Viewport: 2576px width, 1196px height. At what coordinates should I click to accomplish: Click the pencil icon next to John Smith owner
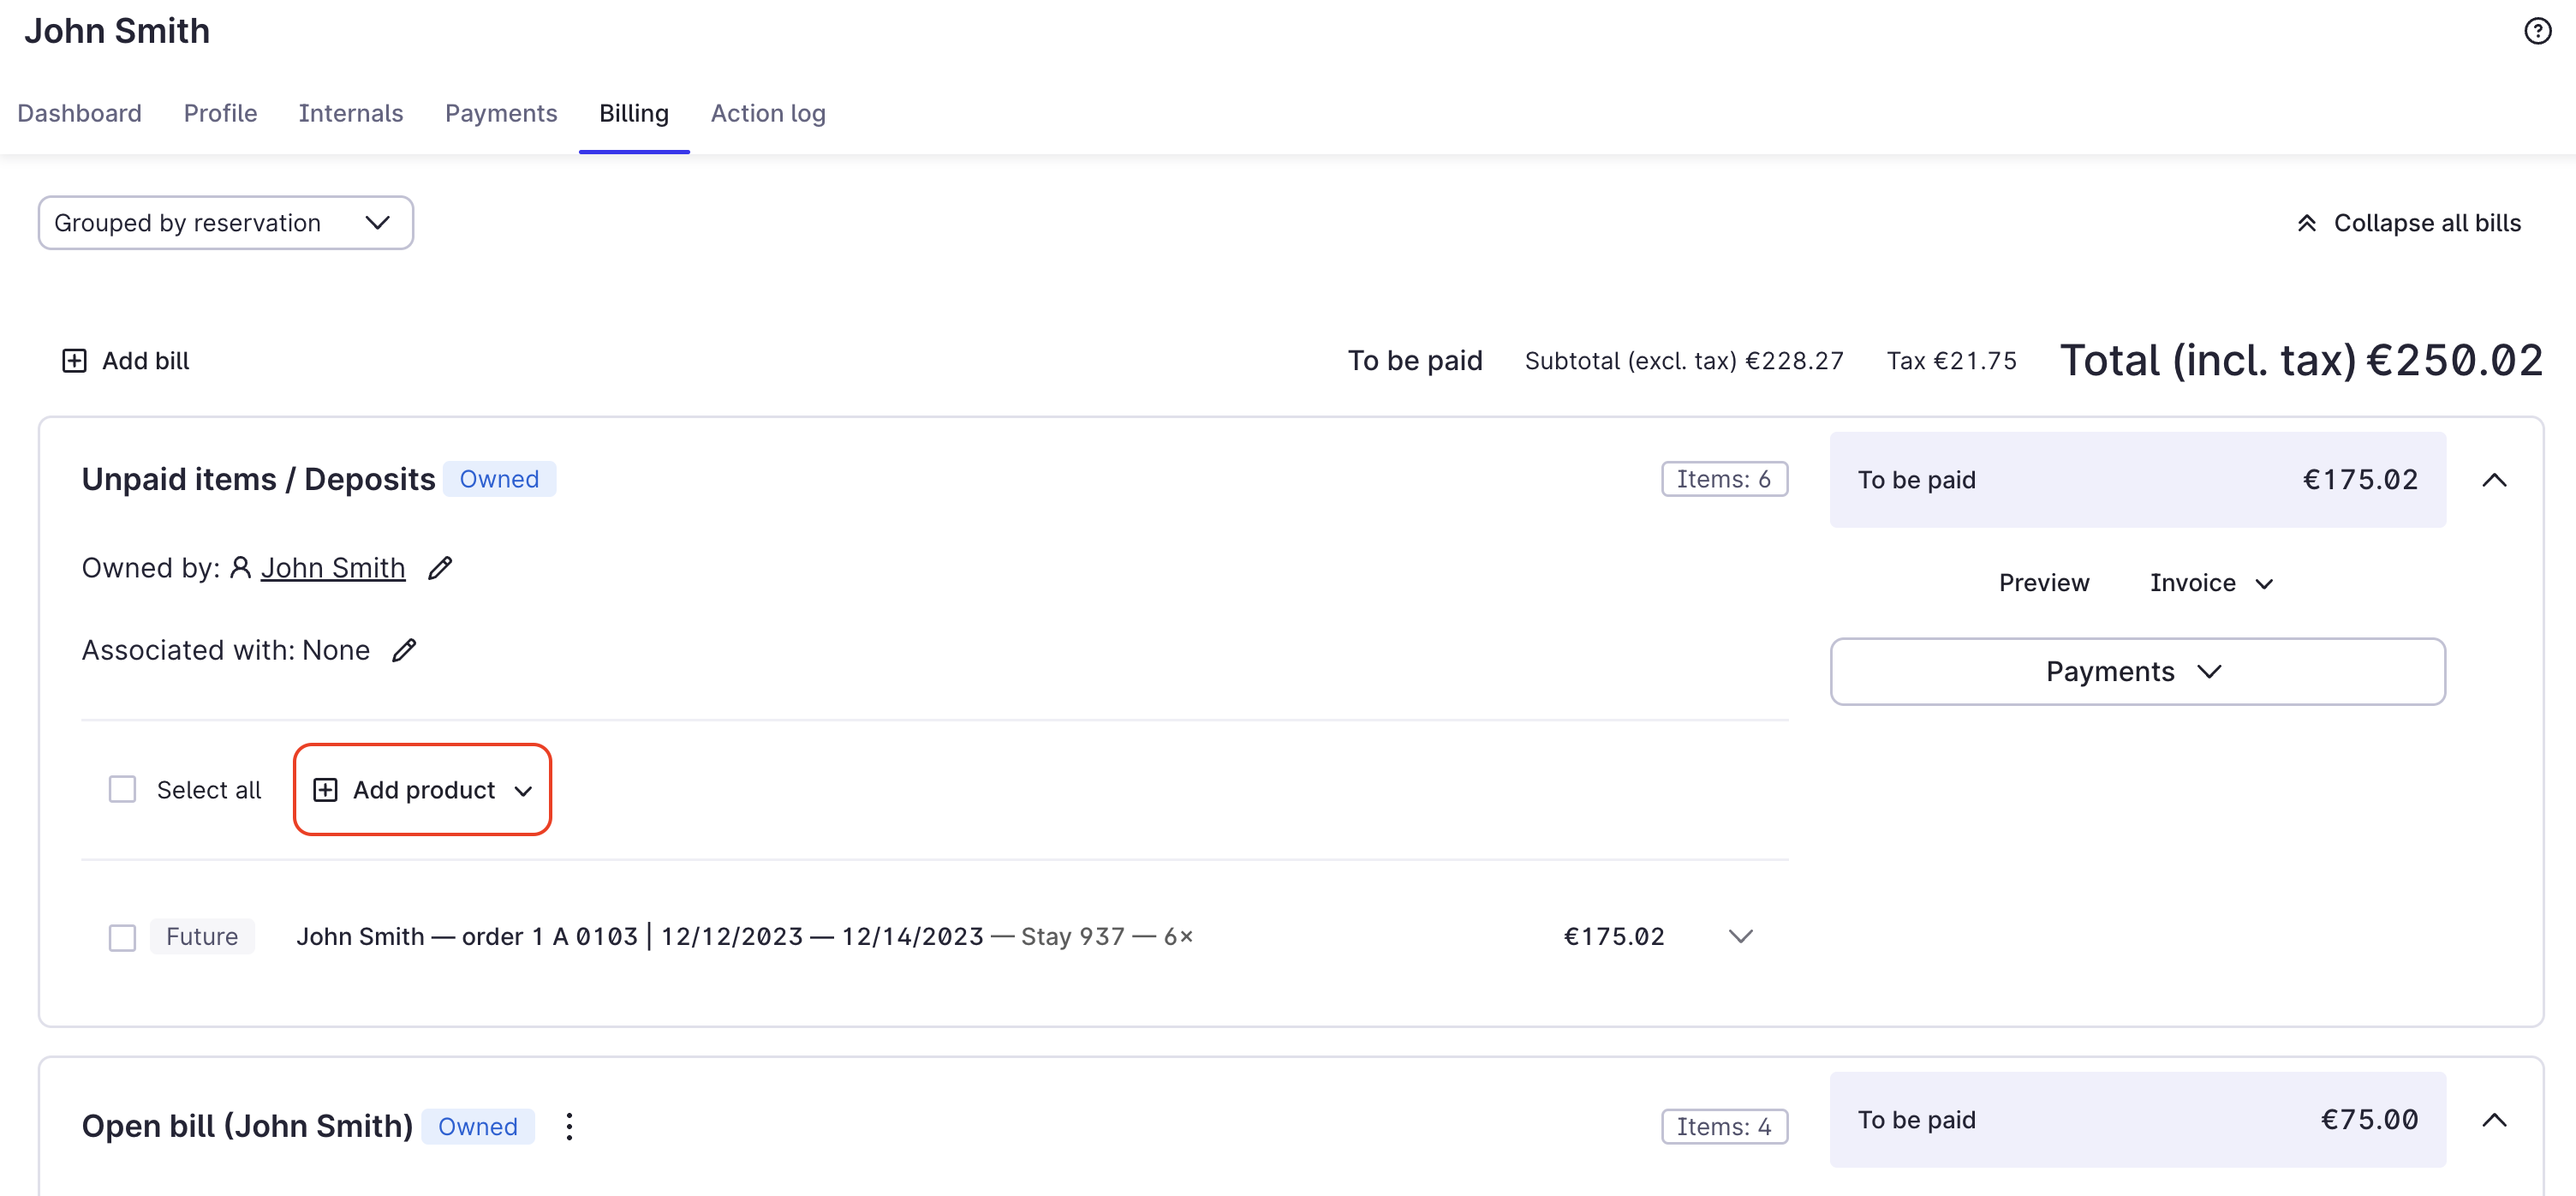(440, 568)
